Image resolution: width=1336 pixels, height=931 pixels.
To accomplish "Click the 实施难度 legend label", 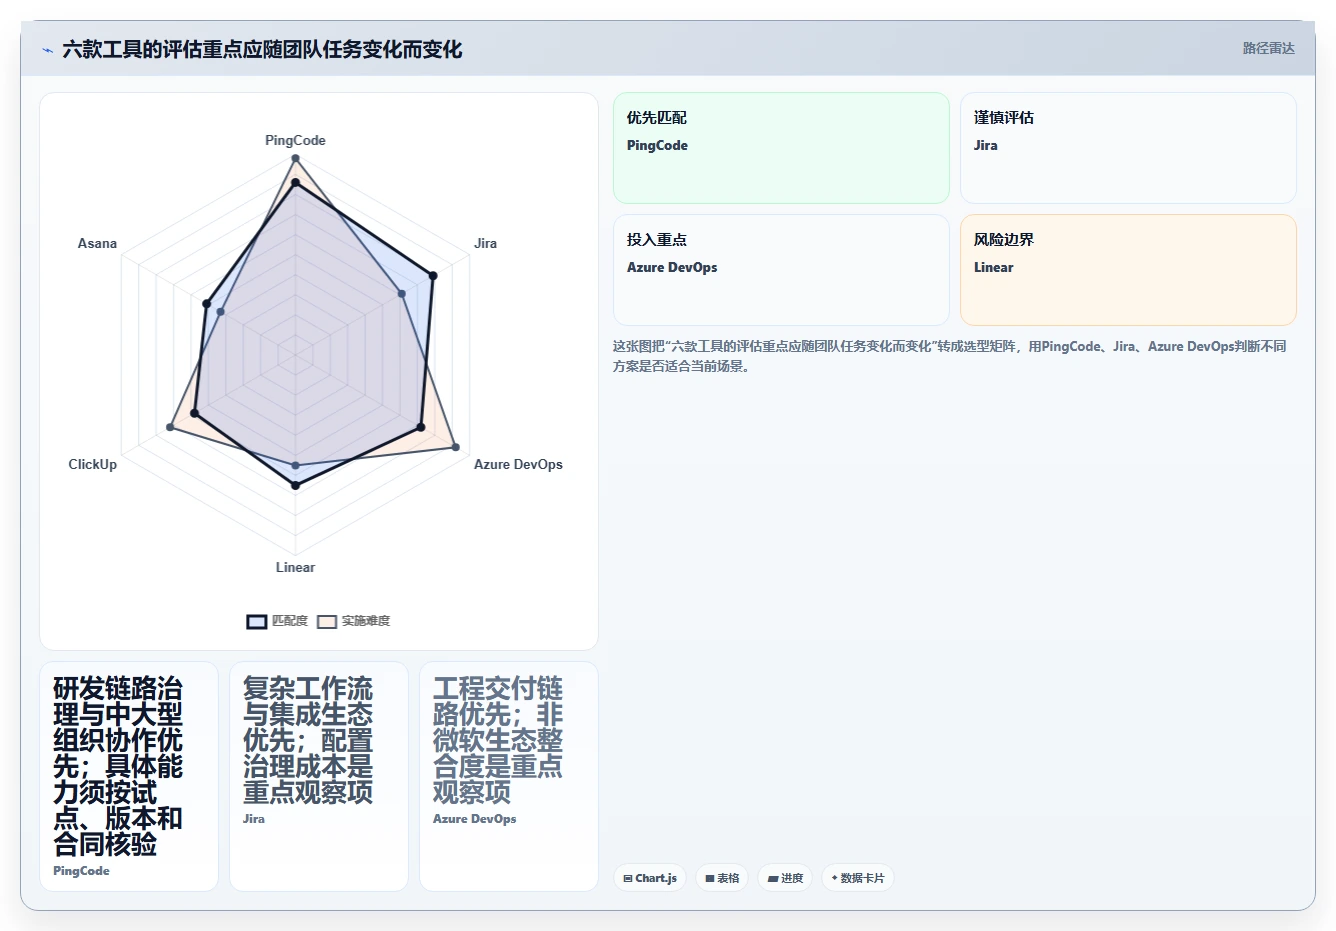I will coord(366,621).
